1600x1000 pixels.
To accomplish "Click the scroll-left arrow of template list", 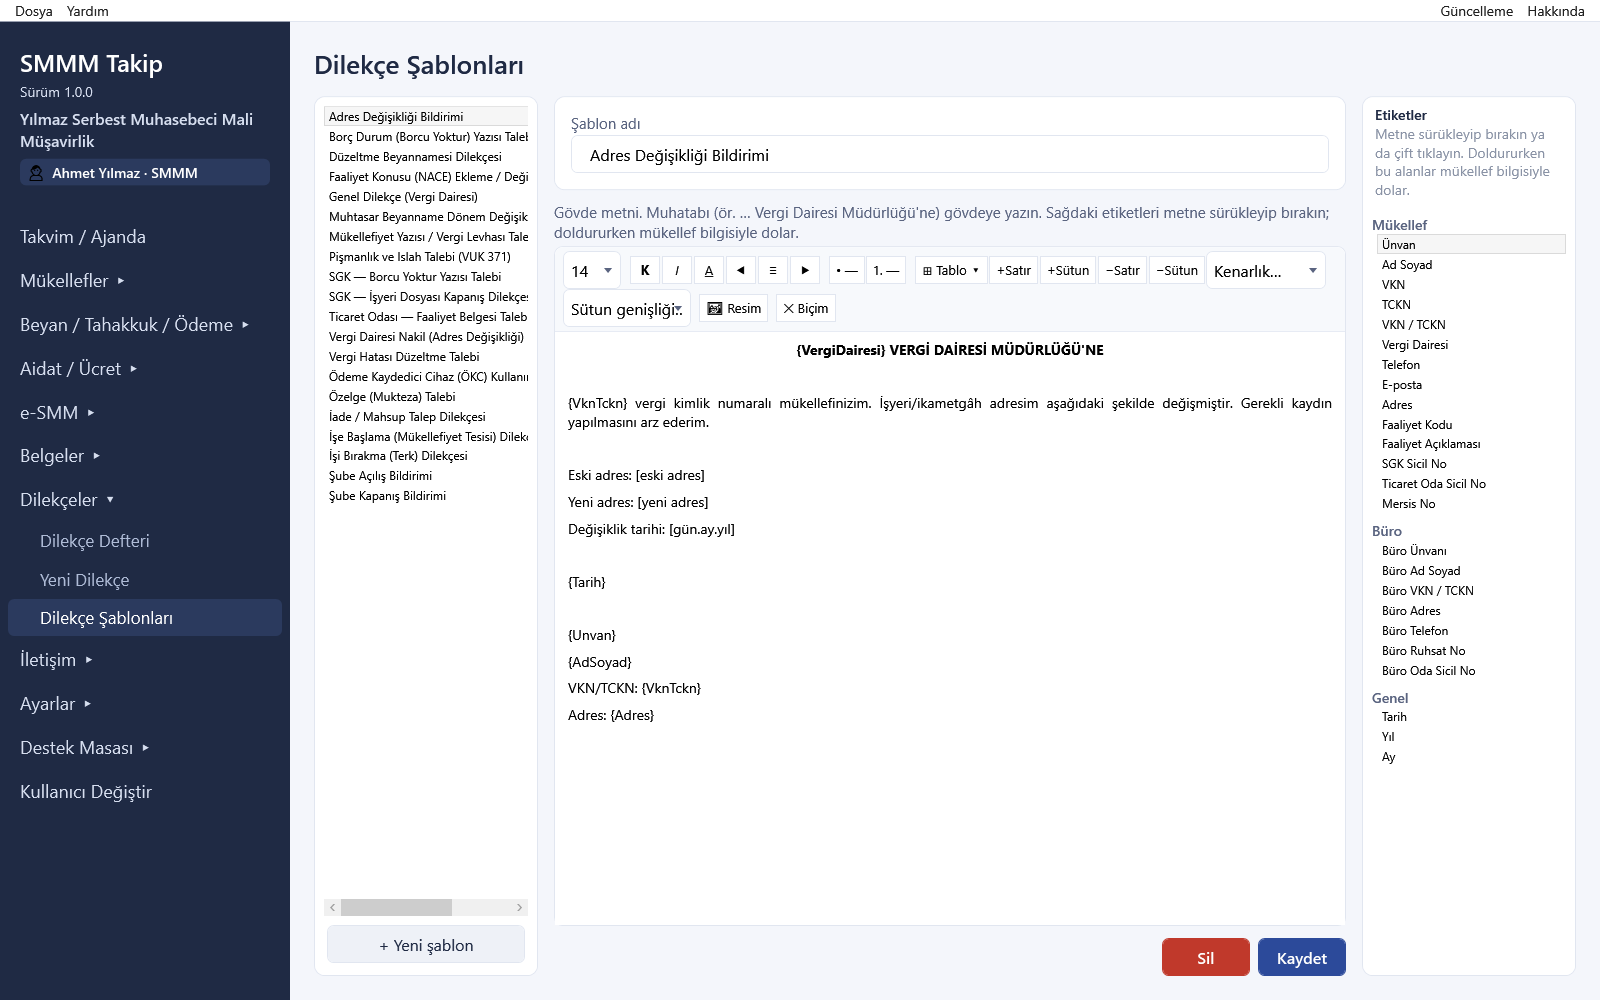I will pyautogui.click(x=332, y=907).
